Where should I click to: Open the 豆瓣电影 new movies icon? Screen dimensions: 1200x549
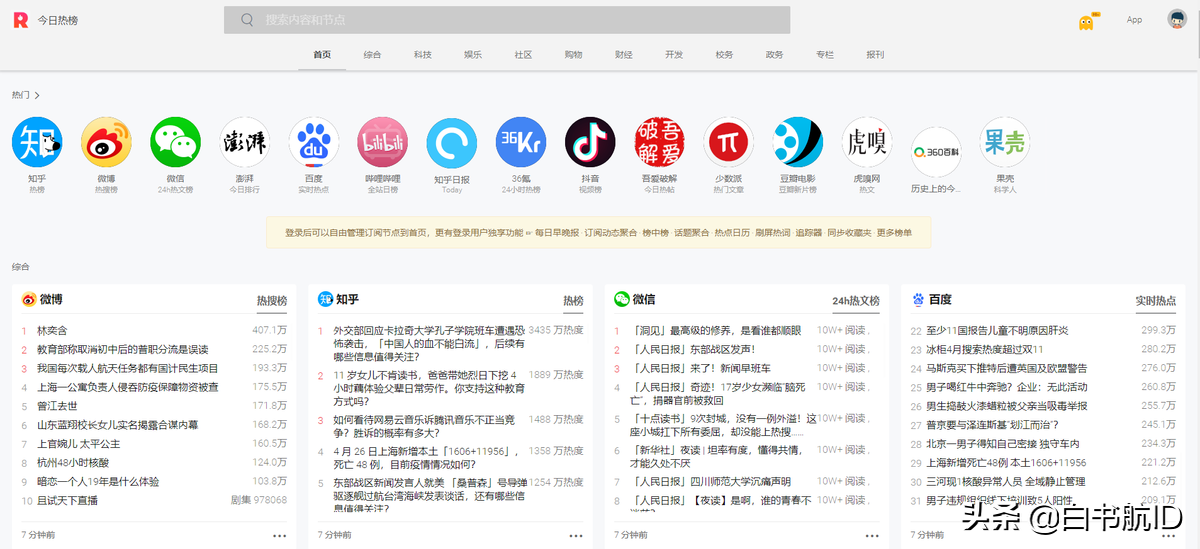[797, 141]
